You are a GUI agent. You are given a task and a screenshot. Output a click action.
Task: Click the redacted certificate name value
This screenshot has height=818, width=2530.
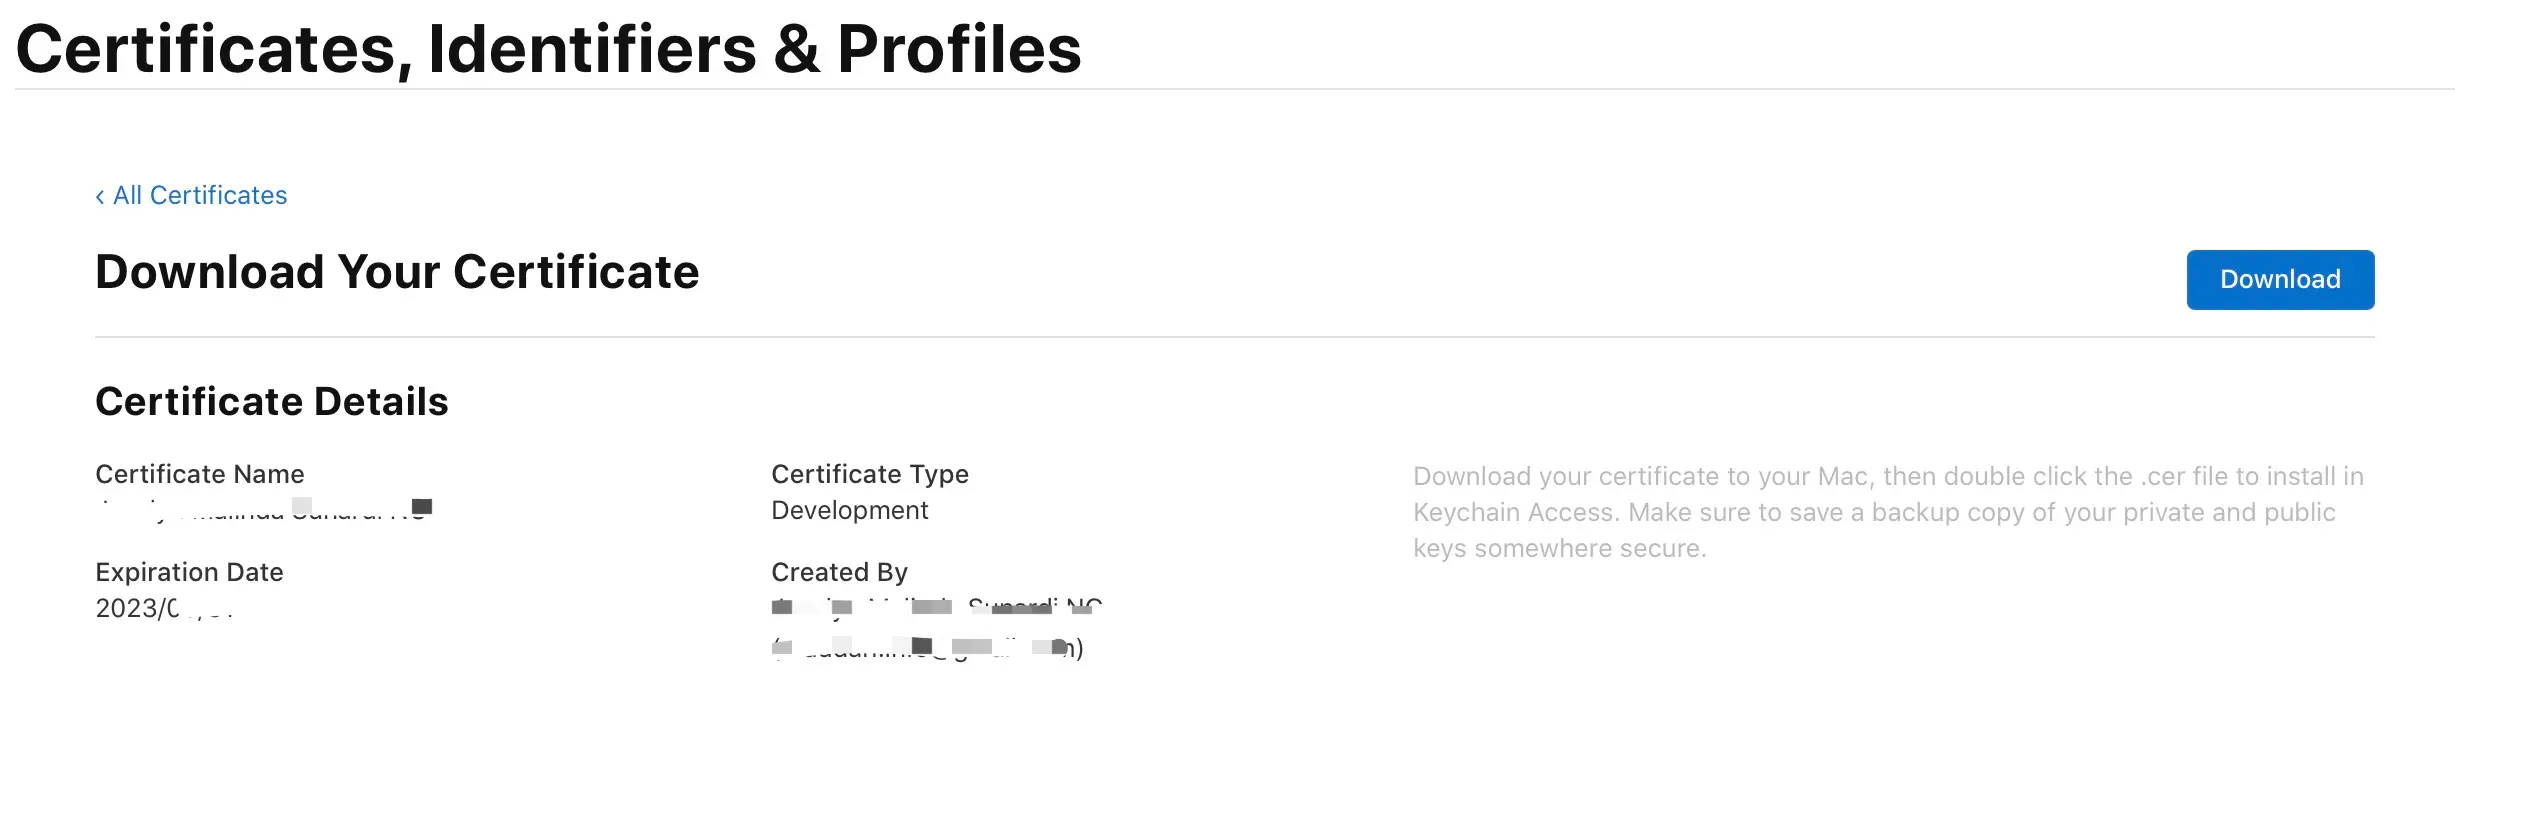click(264, 509)
